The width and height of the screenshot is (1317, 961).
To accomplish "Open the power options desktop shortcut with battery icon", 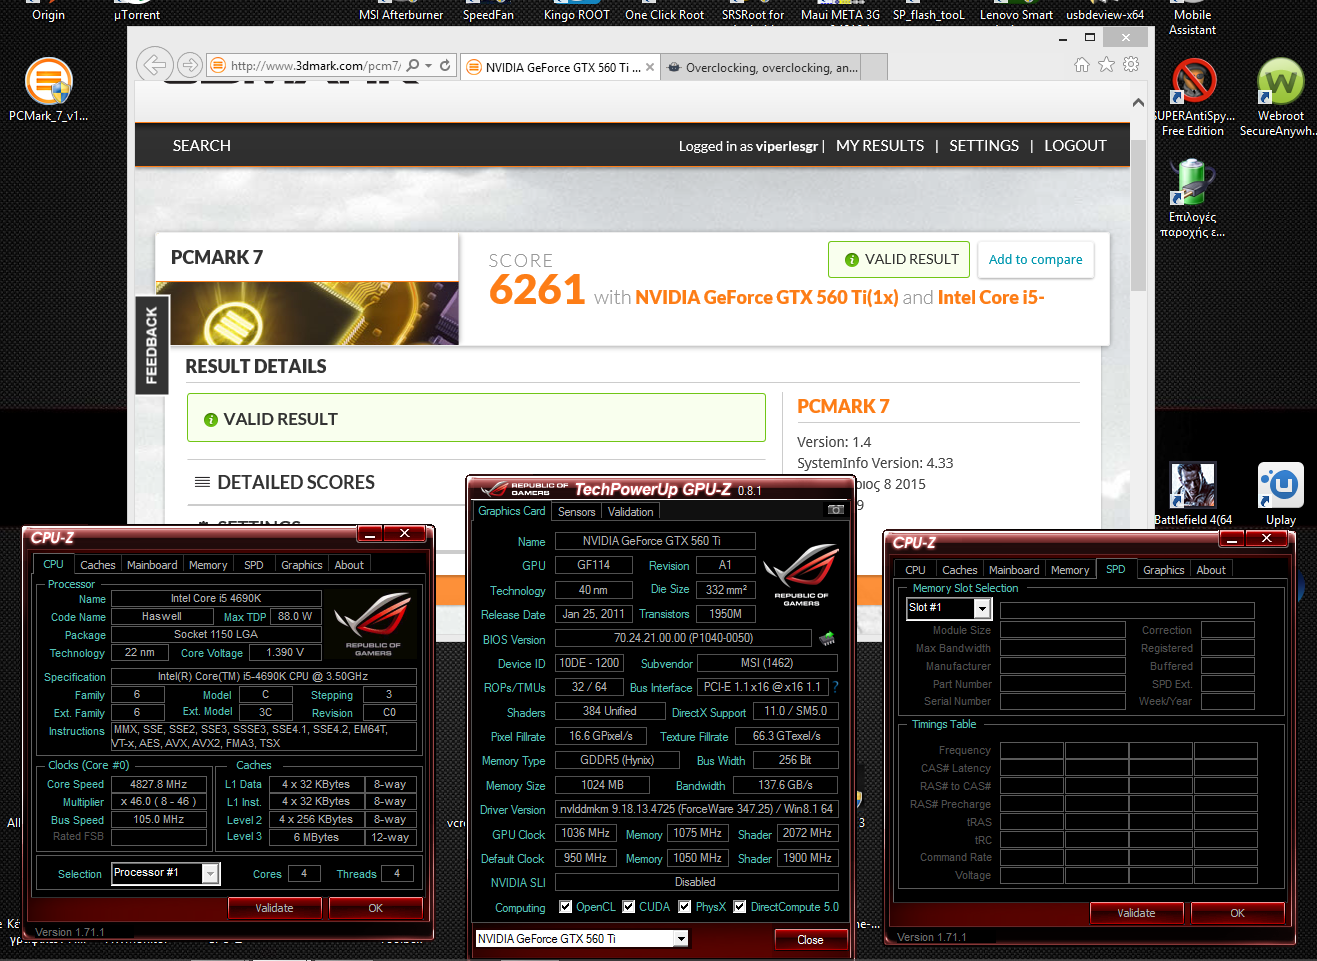I will (1192, 198).
